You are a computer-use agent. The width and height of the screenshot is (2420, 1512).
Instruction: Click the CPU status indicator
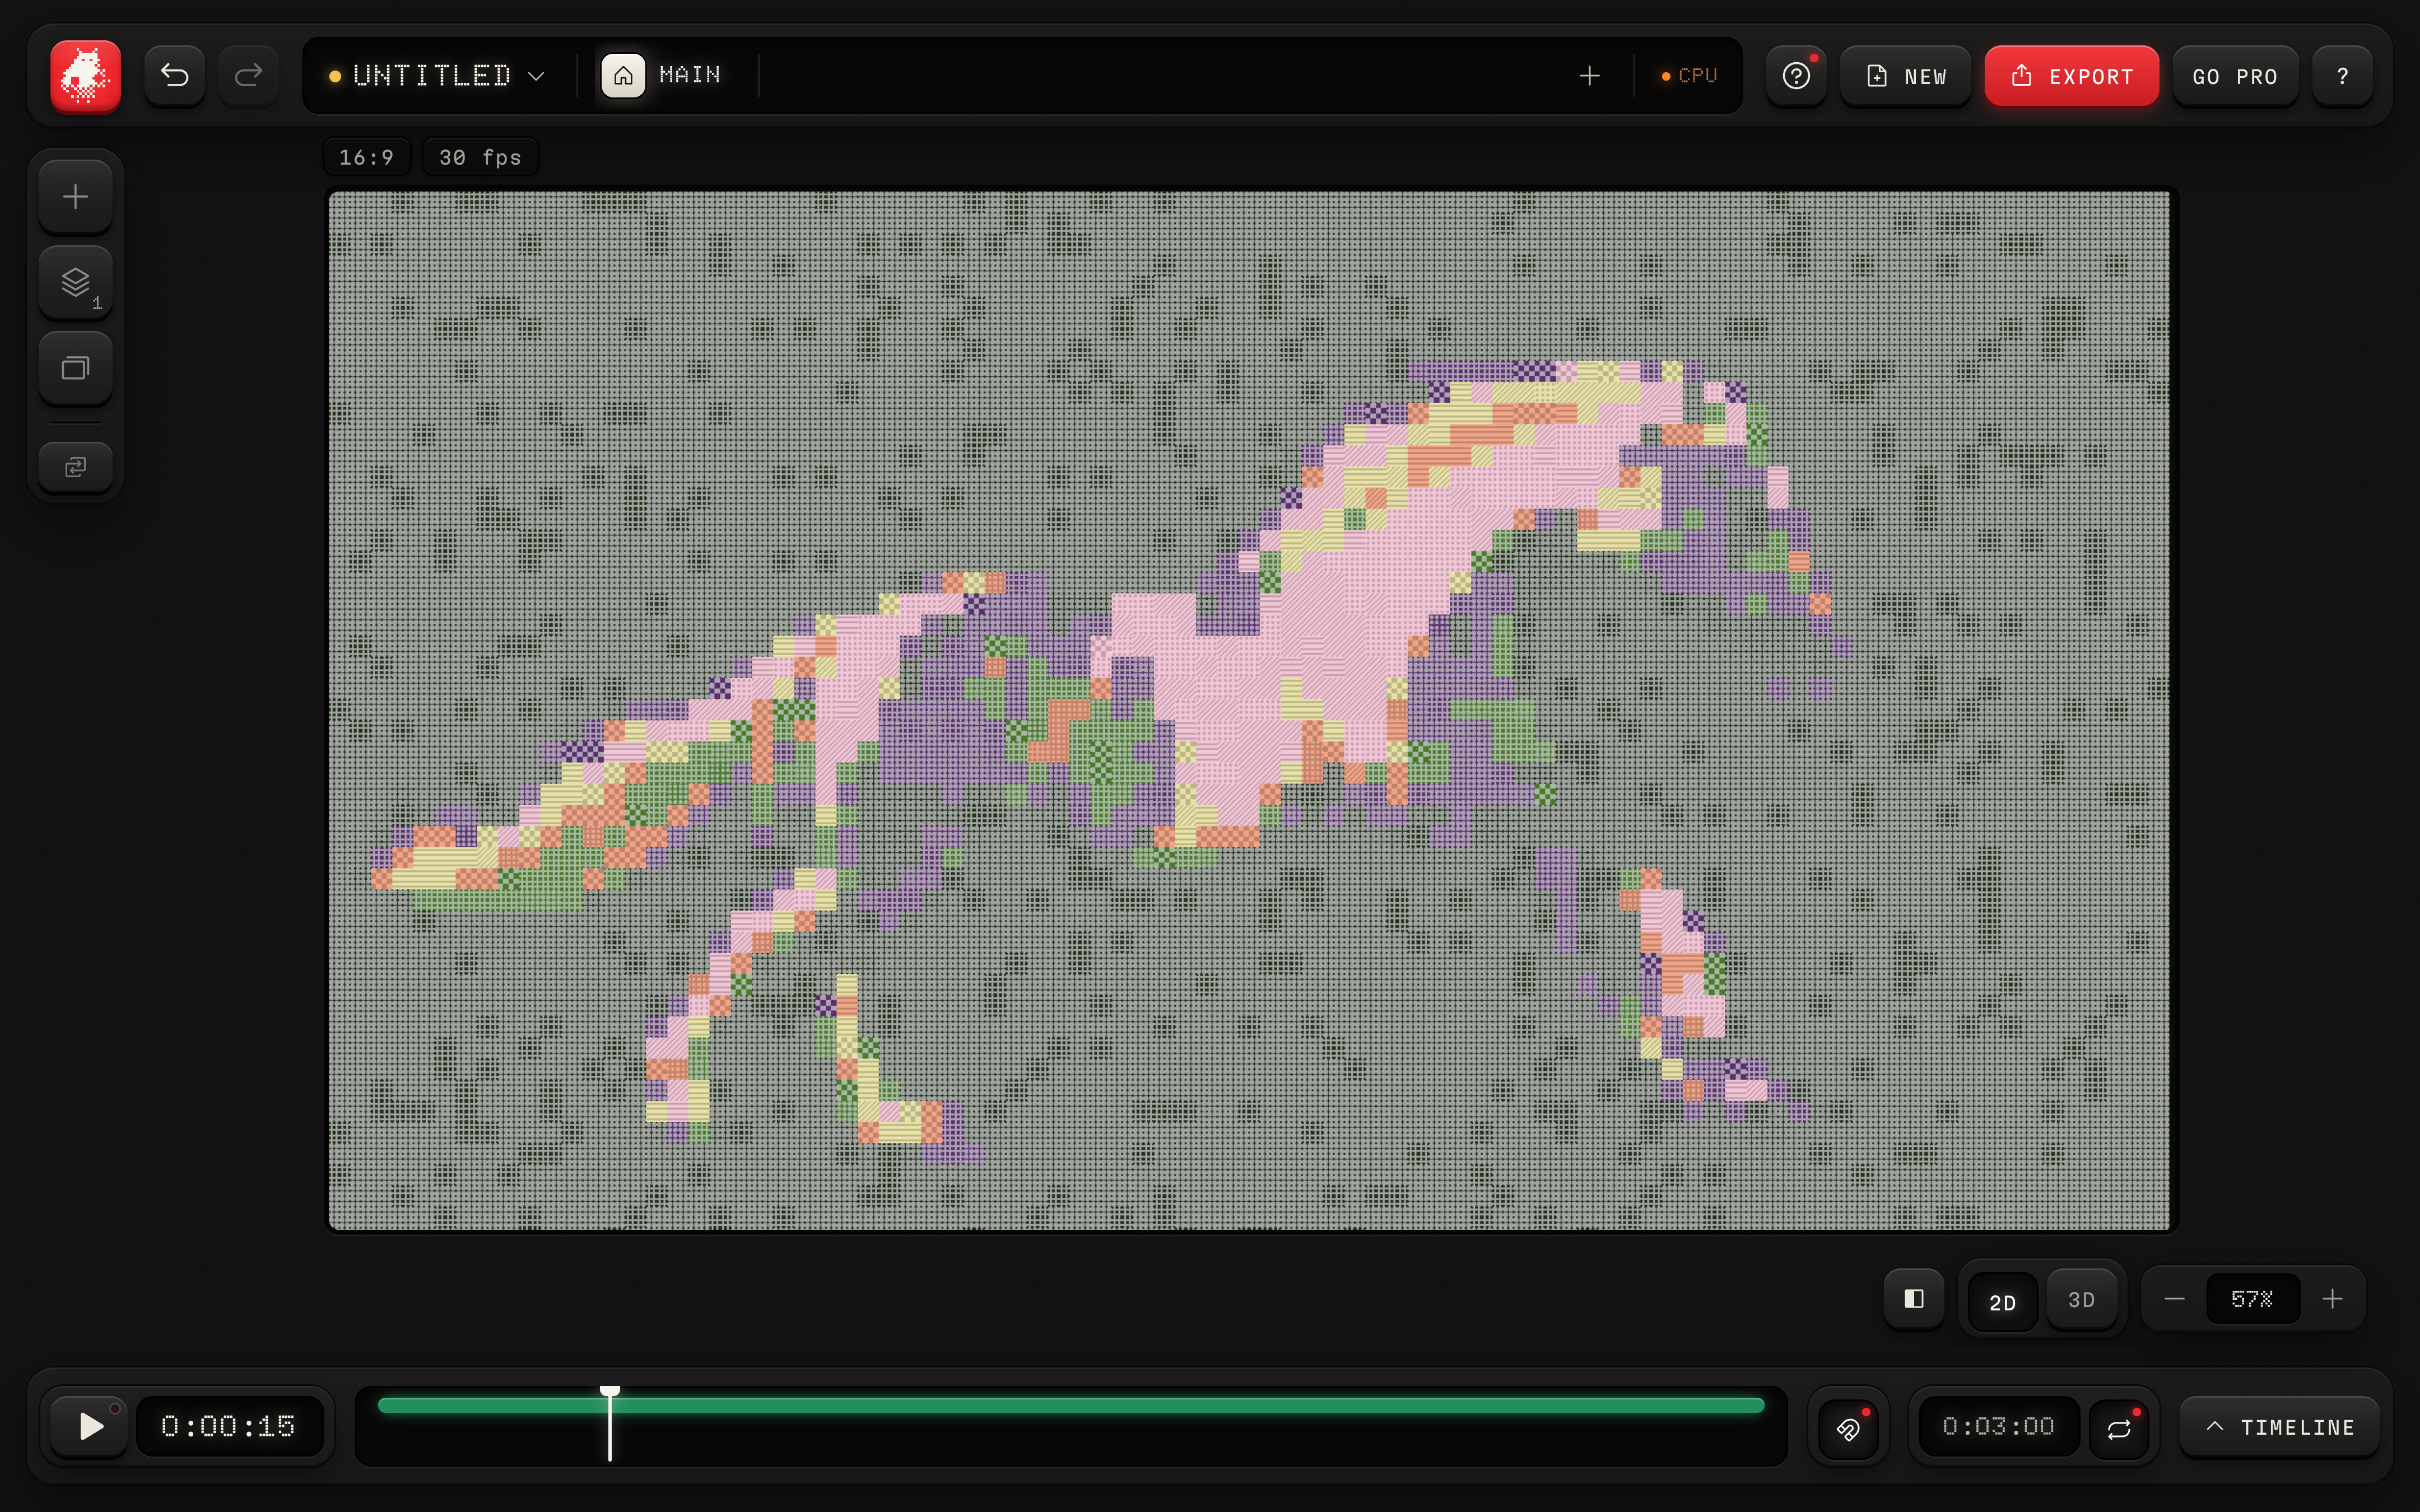click(x=1689, y=76)
